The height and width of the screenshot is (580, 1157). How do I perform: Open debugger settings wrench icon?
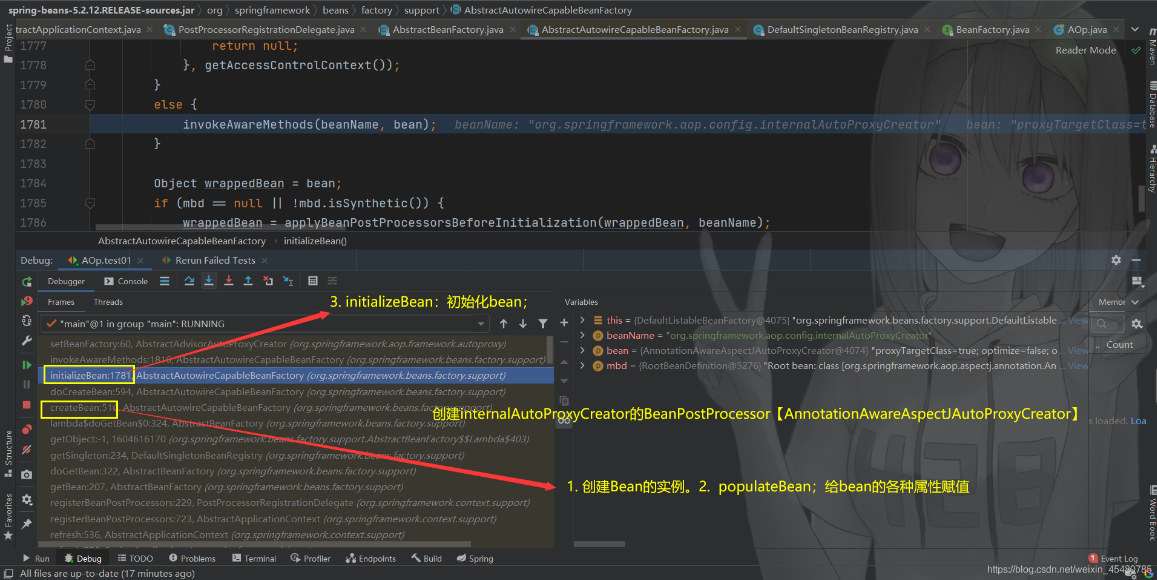click(x=27, y=340)
